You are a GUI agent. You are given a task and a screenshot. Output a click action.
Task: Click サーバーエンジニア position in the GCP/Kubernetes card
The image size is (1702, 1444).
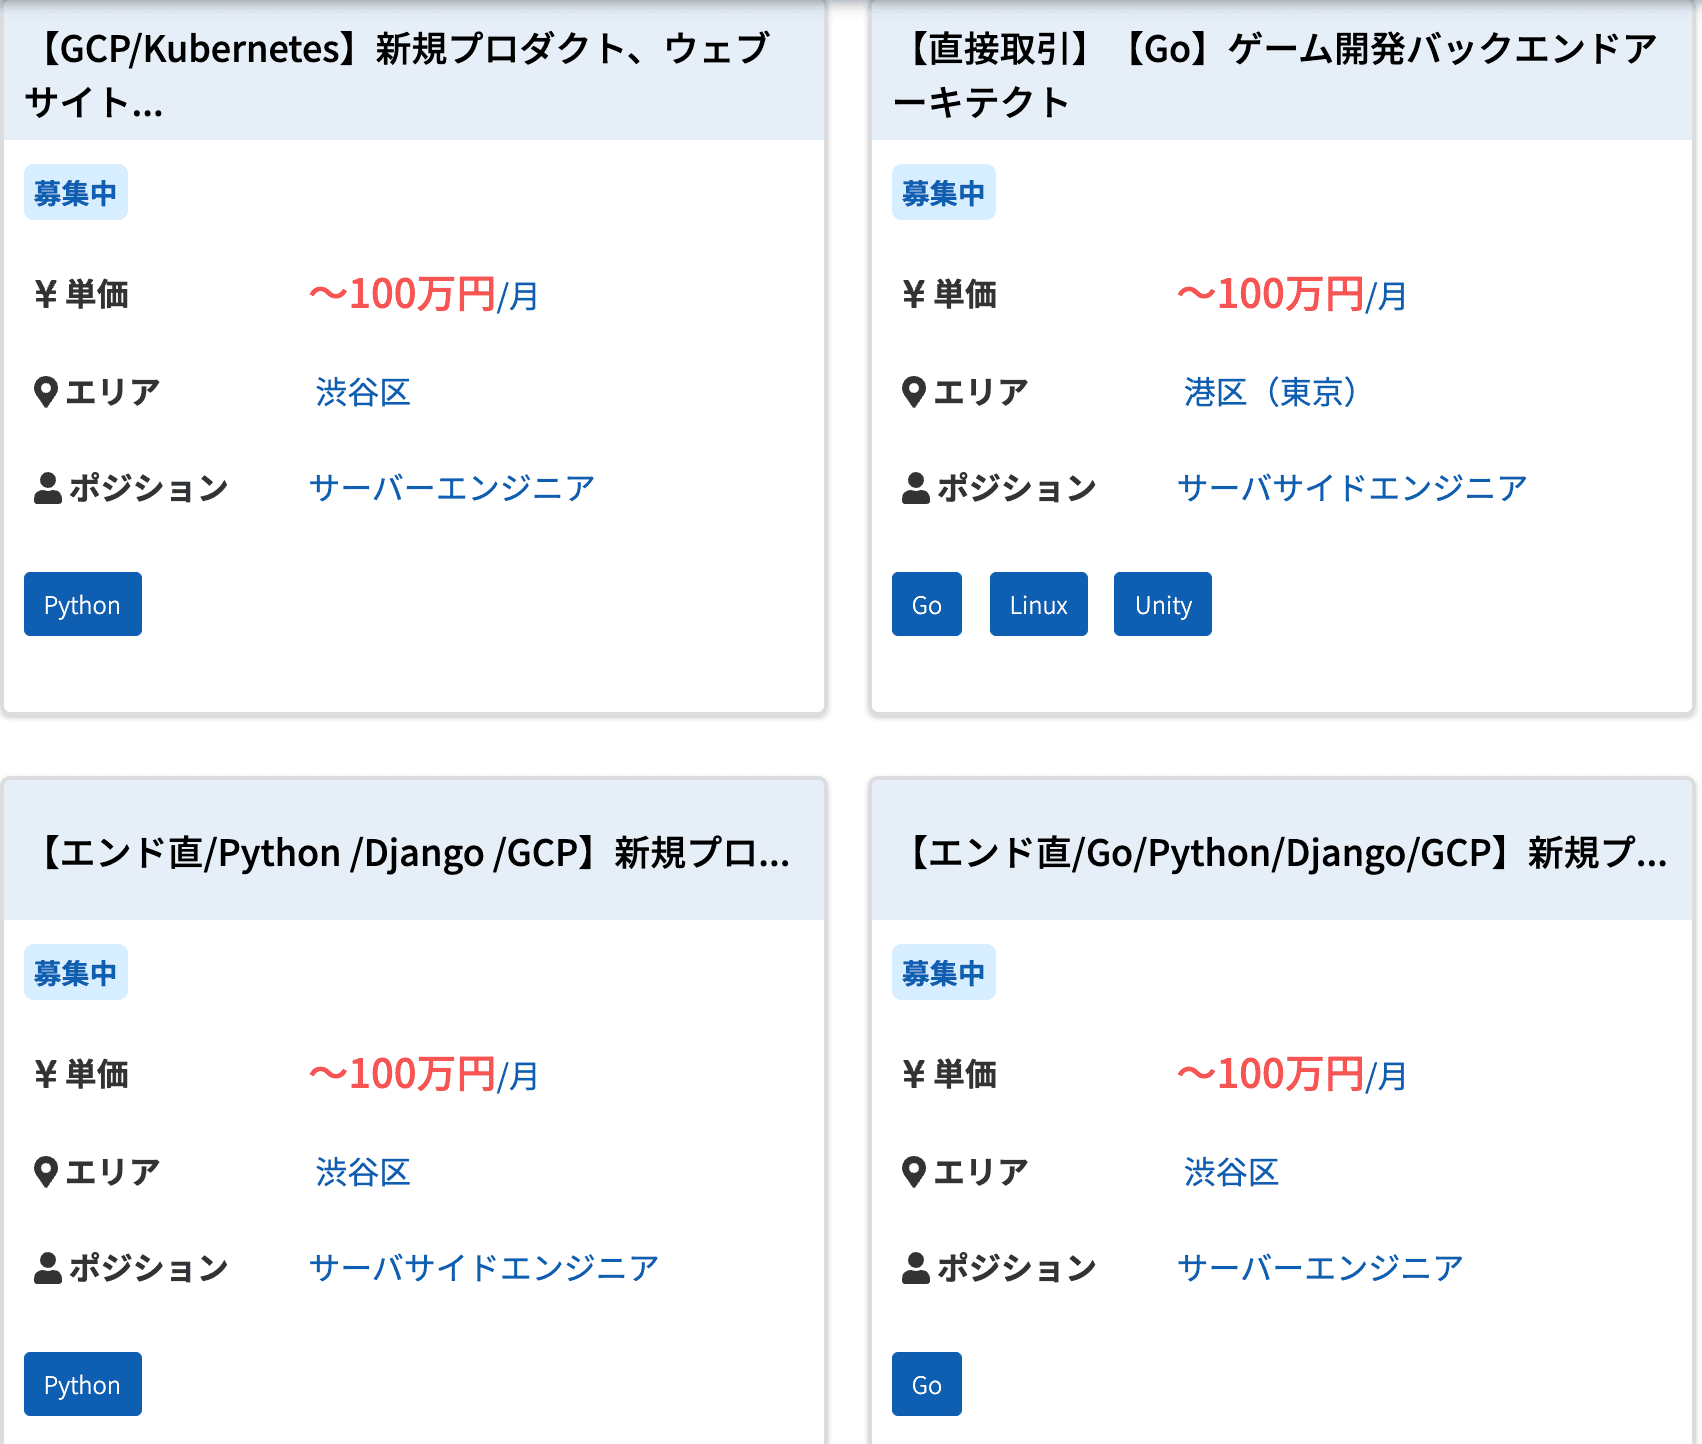coord(452,488)
